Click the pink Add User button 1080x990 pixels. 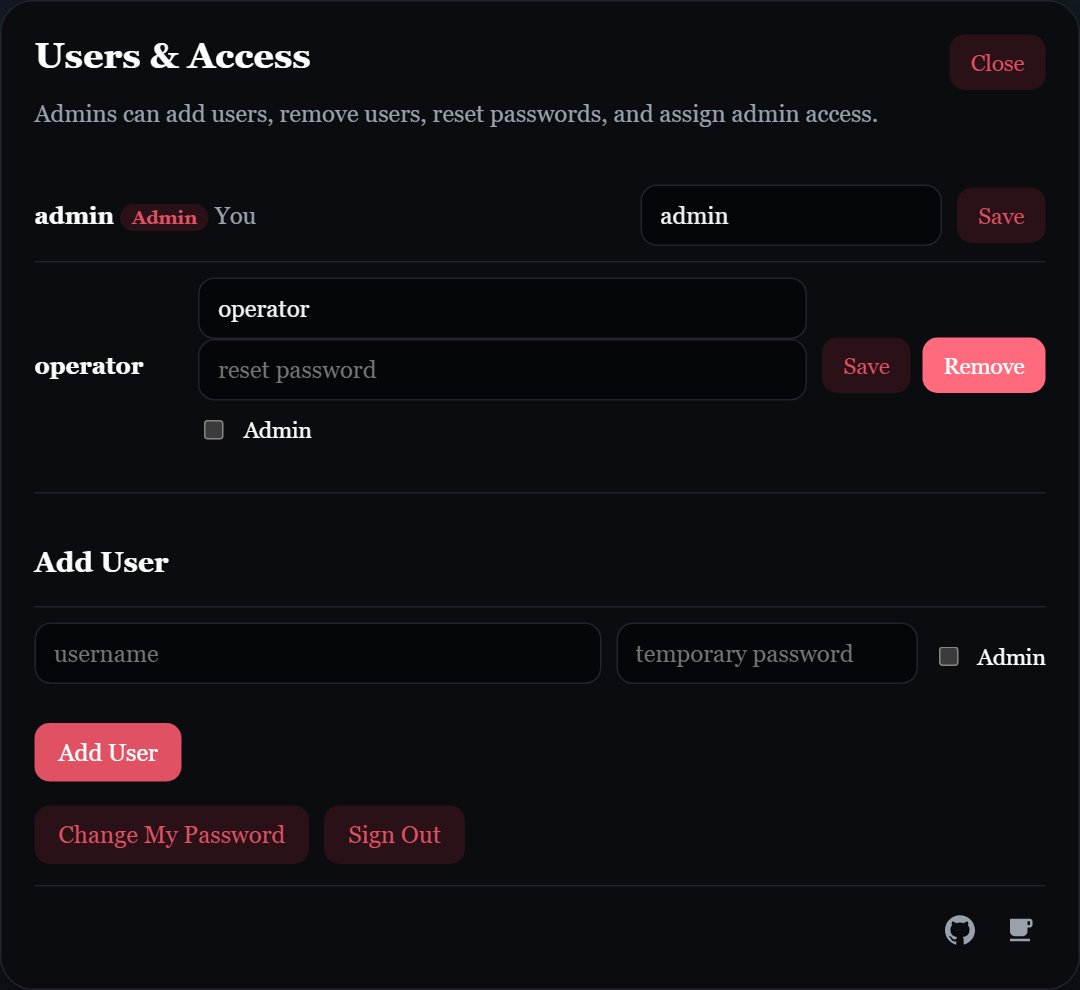tap(108, 752)
